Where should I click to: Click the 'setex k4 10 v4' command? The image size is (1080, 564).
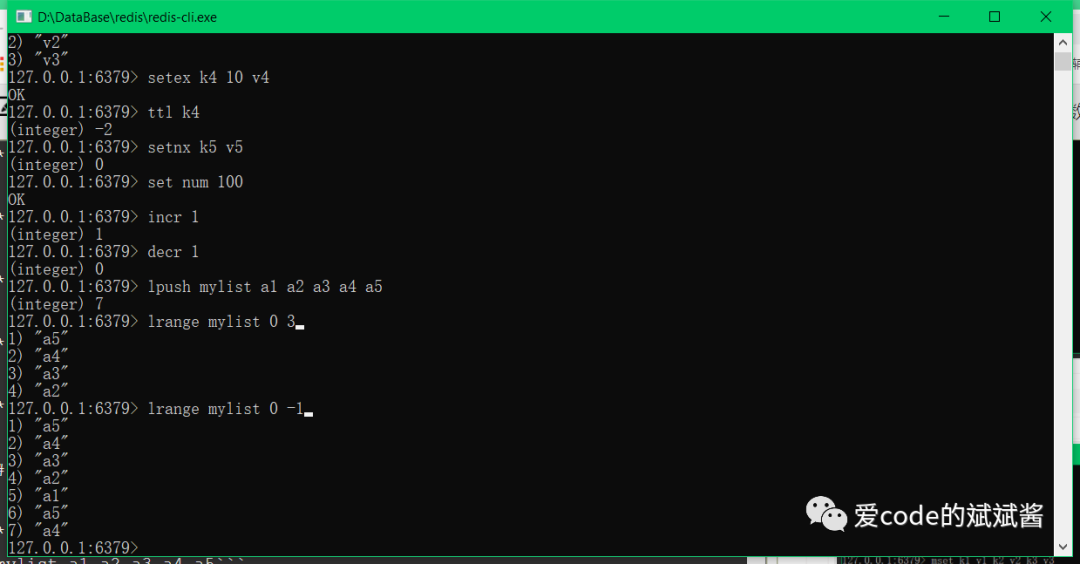pos(208,77)
